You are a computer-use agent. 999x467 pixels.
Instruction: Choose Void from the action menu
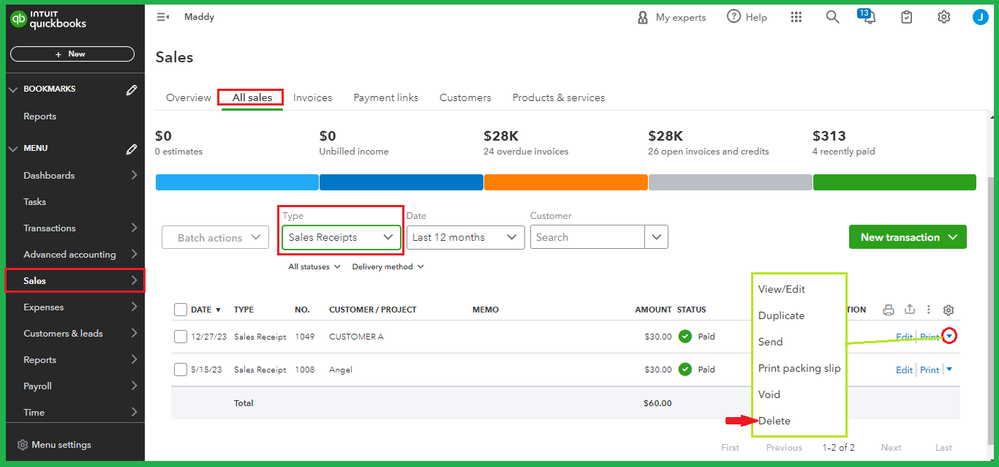(x=769, y=394)
